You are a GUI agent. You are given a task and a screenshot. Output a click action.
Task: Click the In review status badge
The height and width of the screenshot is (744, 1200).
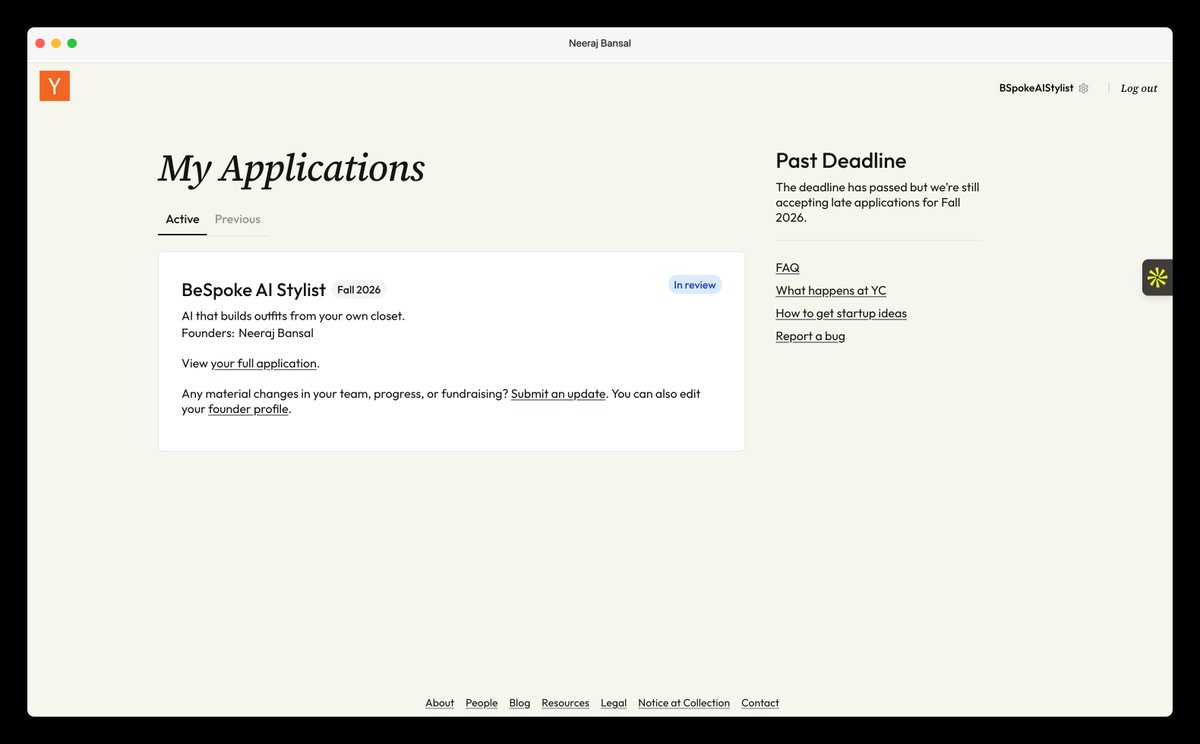click(694, 285)
